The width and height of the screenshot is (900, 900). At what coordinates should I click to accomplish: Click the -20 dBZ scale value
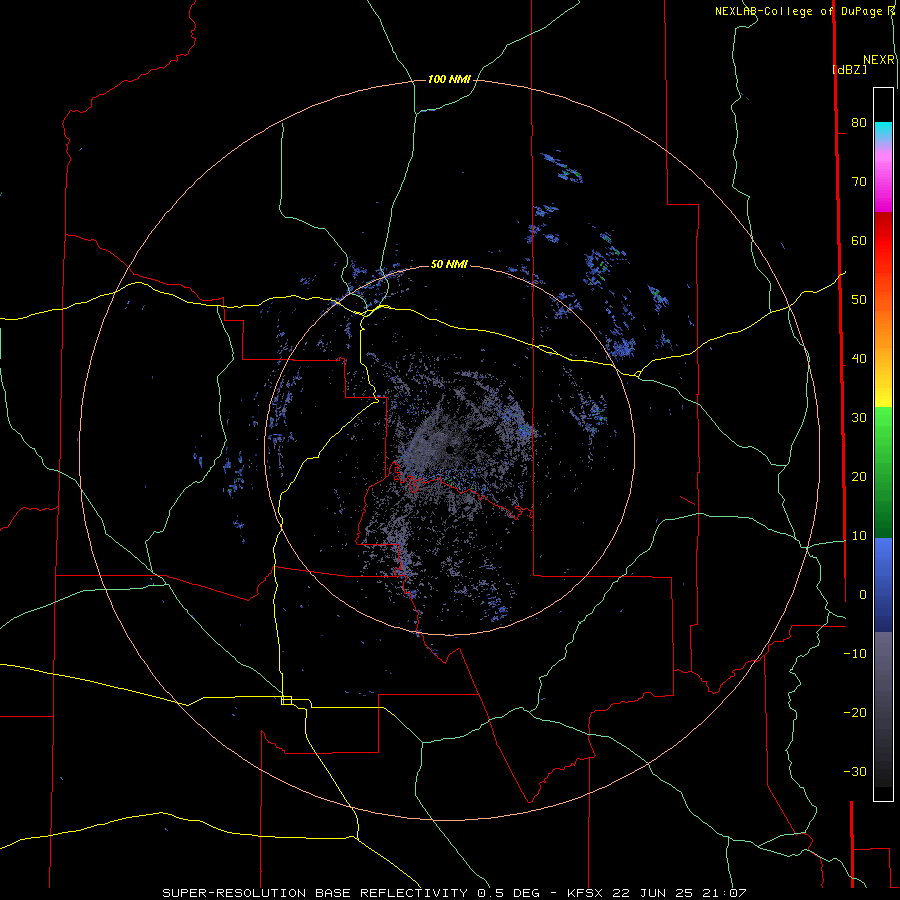[x=855, y=713]
